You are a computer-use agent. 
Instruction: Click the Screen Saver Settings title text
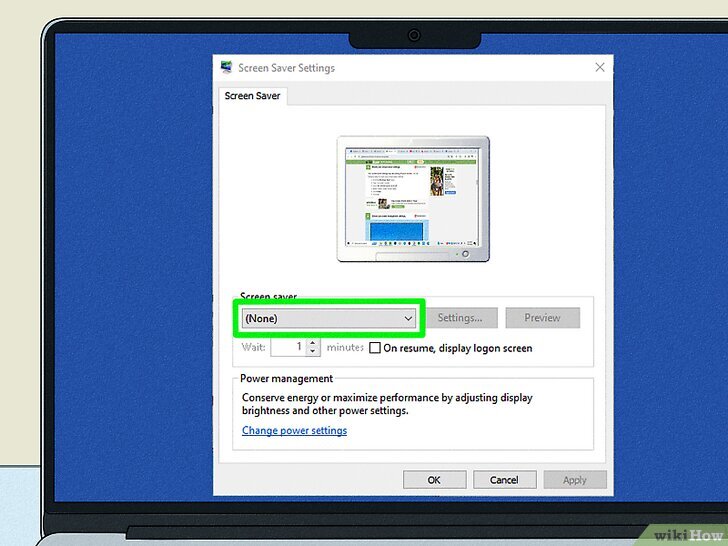287,68
